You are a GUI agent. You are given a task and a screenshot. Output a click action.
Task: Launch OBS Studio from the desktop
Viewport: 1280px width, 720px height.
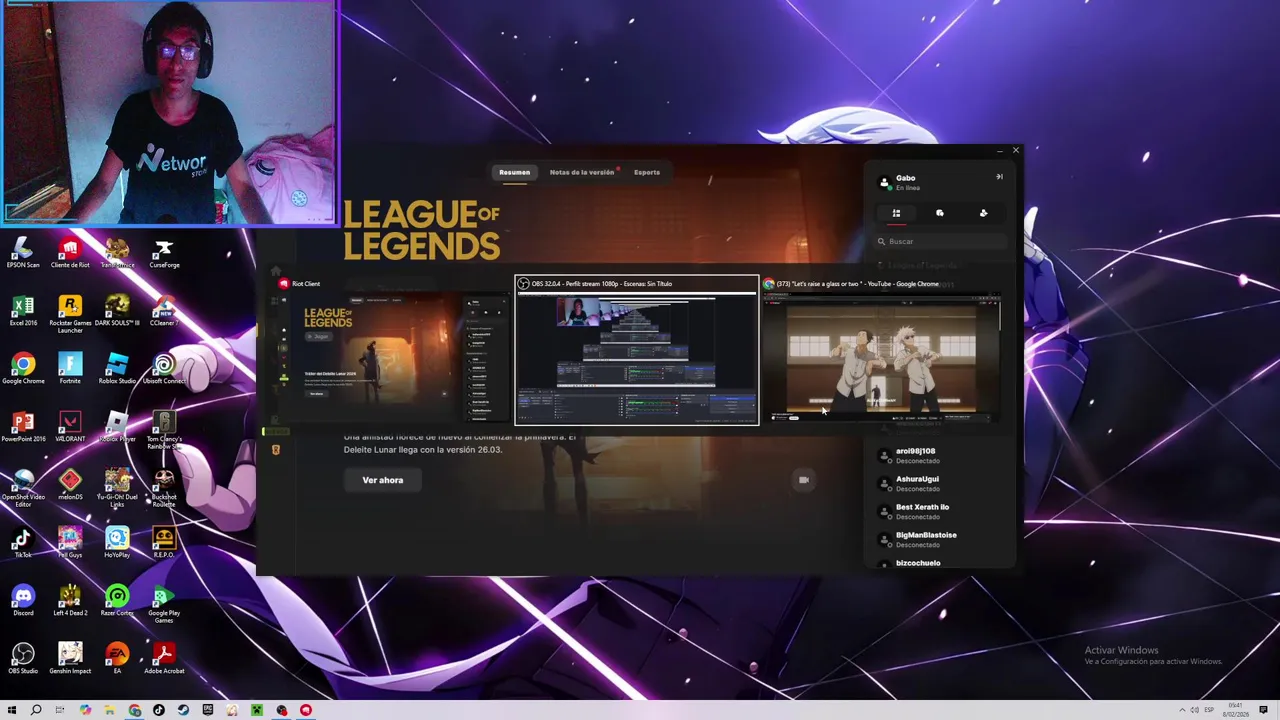tap(22, 658)
